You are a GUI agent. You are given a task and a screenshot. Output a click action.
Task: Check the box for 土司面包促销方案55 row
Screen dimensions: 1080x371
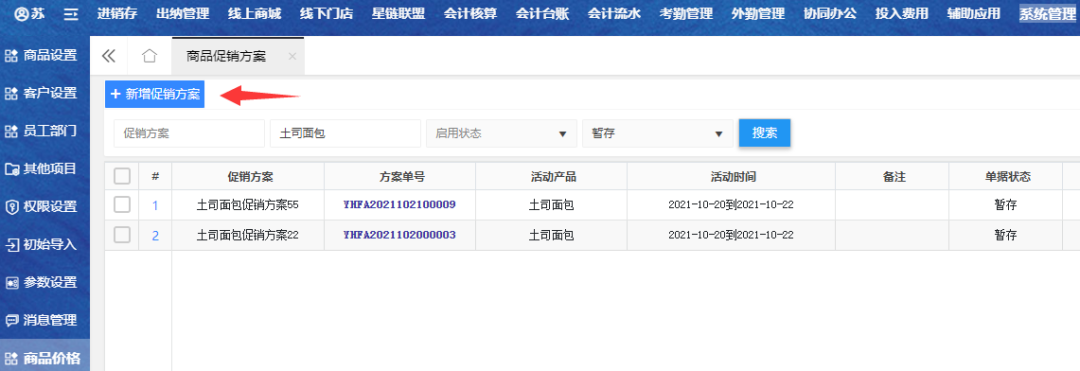122,204
